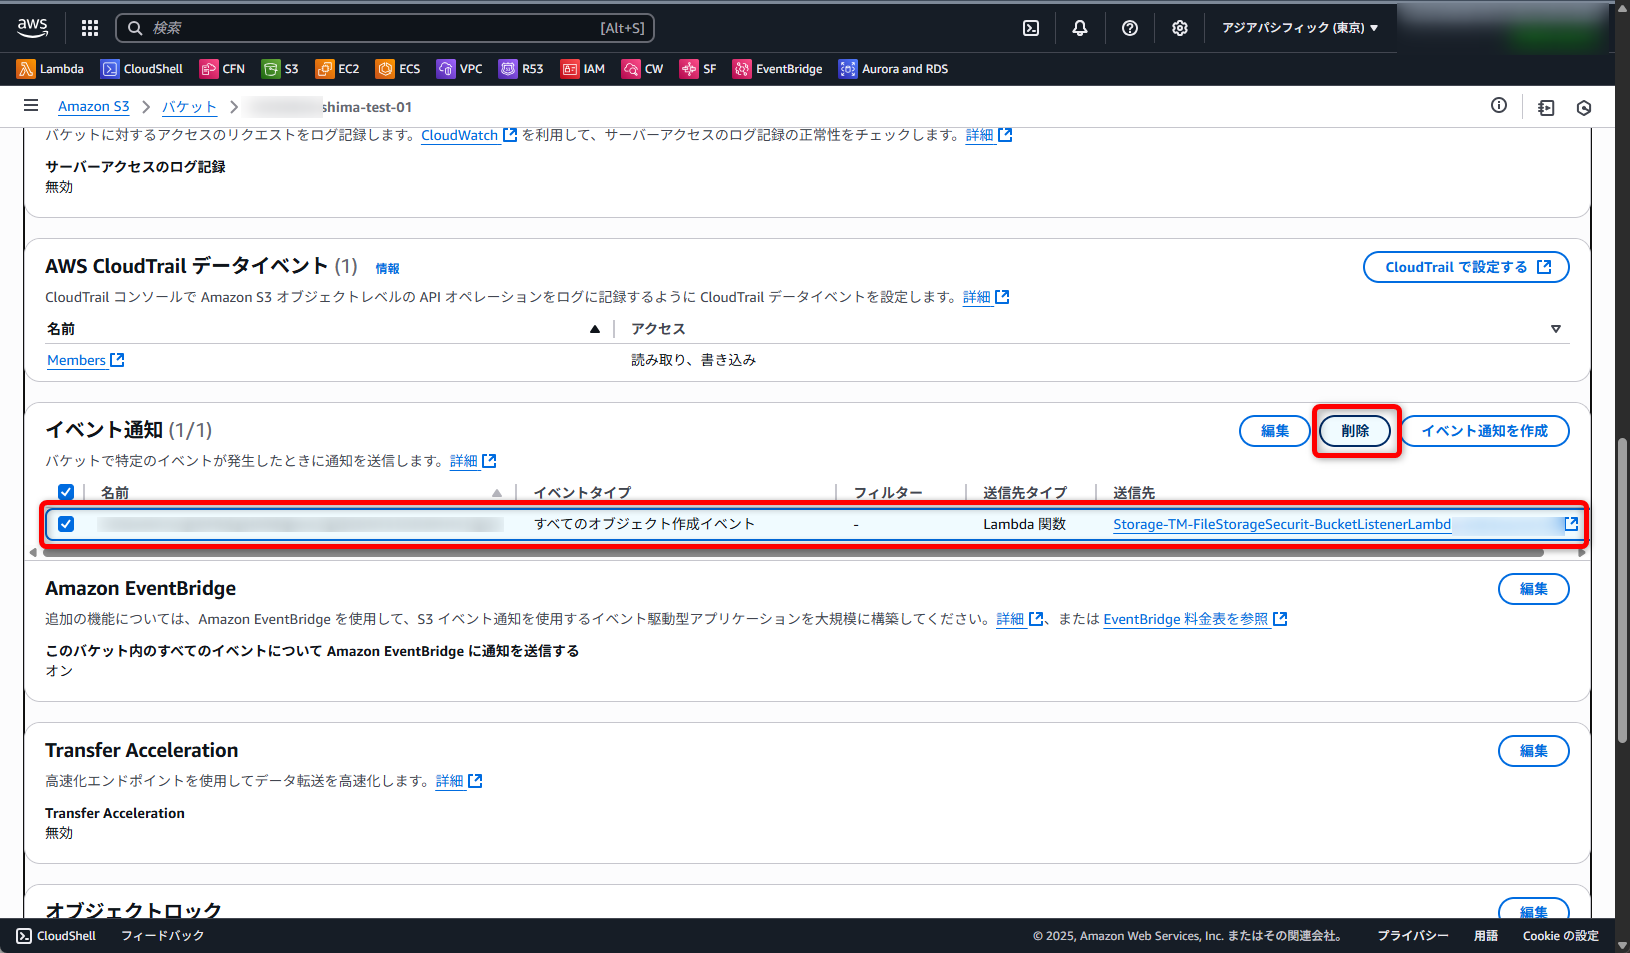
Task: Open R53 shortcut in favorites bar
Action: (x=521, y=69)
